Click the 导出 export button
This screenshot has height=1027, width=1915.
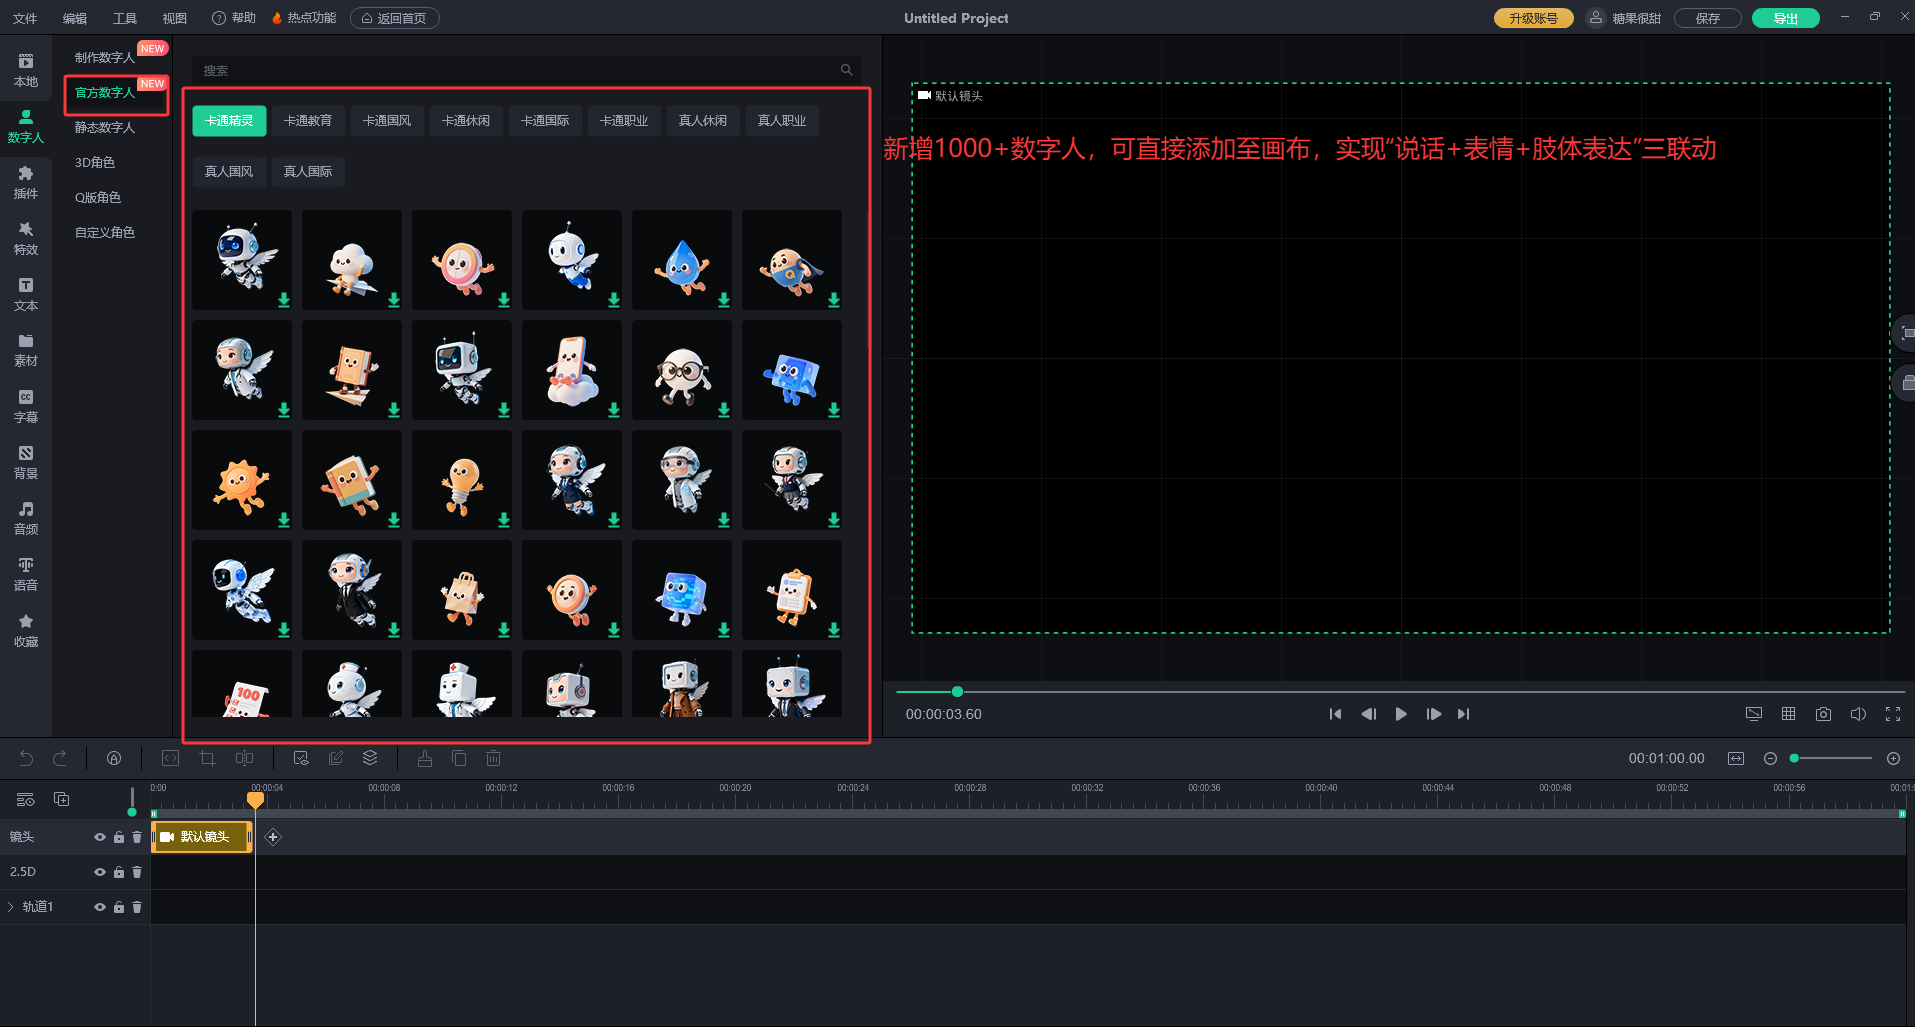pyautogui.click(x=1785, y=18)
